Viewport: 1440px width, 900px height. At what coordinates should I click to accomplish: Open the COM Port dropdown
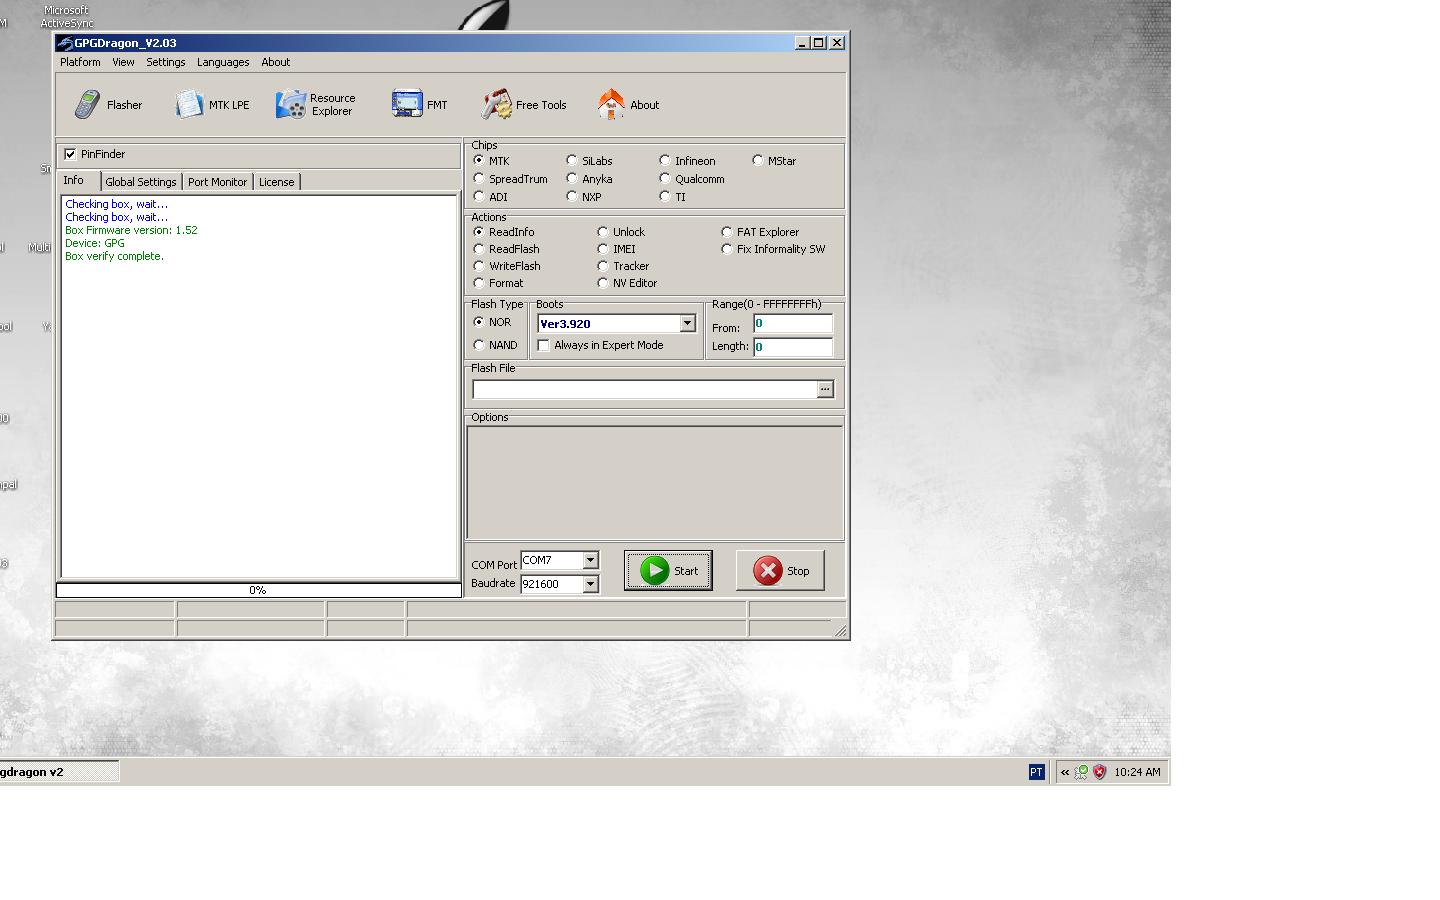(590, 560)
